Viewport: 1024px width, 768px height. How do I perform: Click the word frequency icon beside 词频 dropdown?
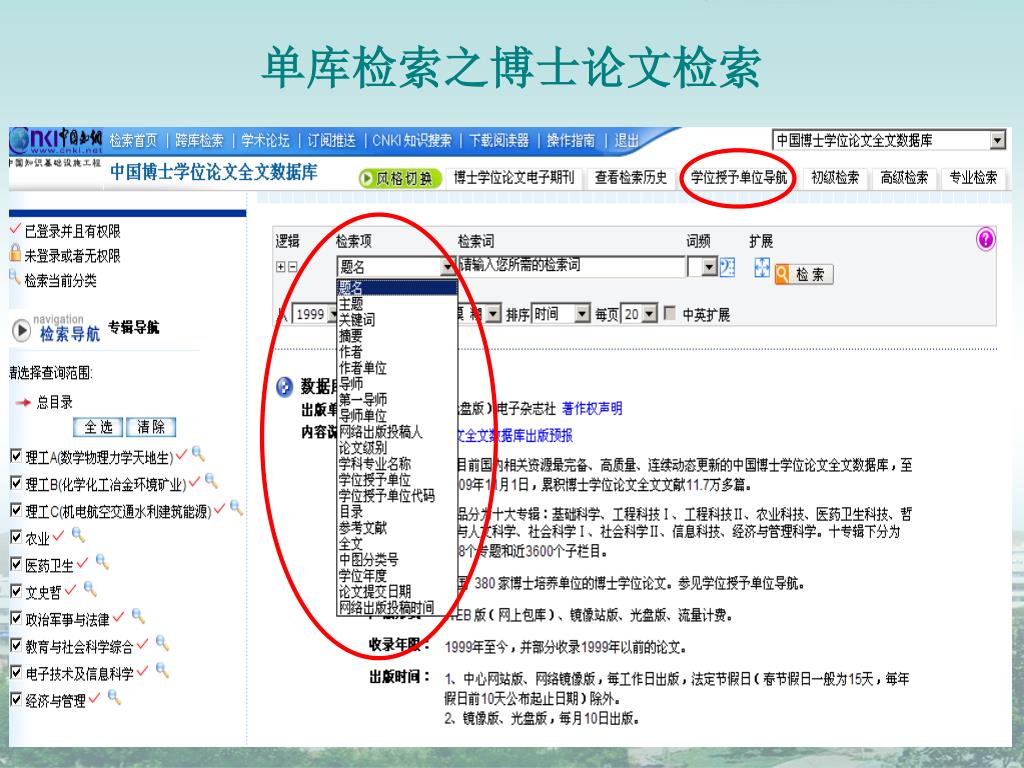[x=728, y=267]
